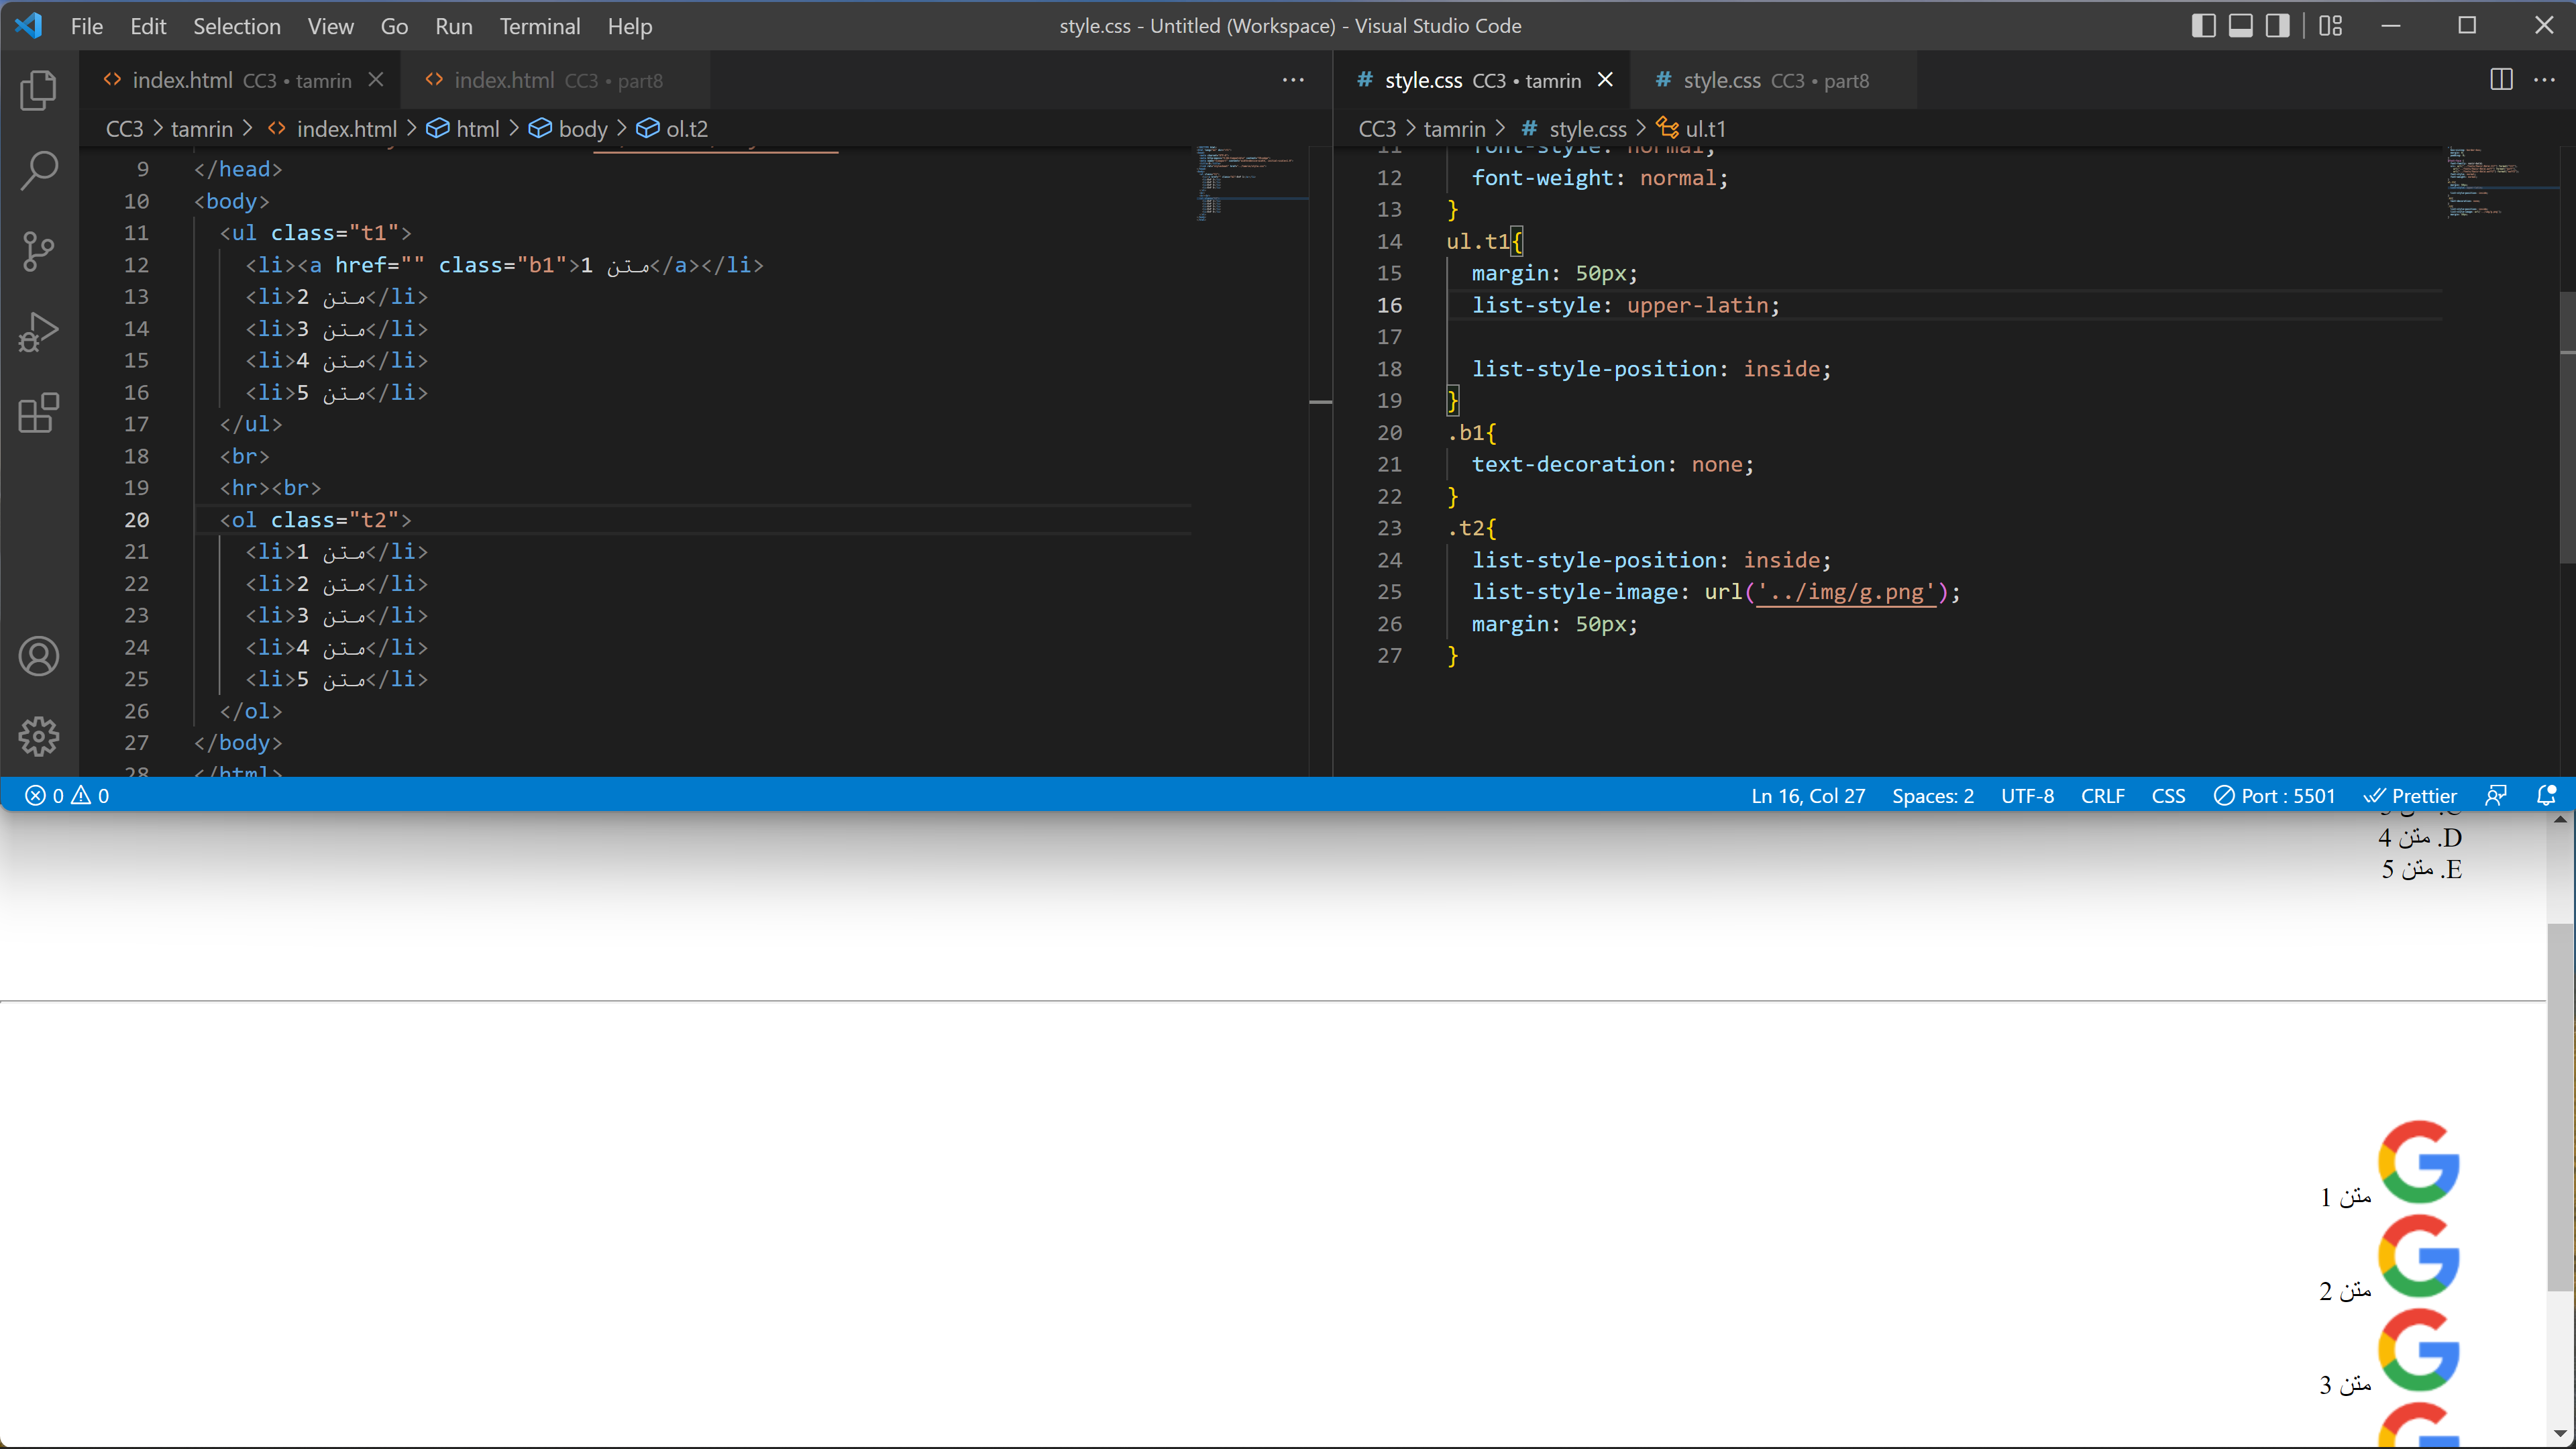
Task: Click the first Google logo bullet image
Action: coord(2418,1161)
